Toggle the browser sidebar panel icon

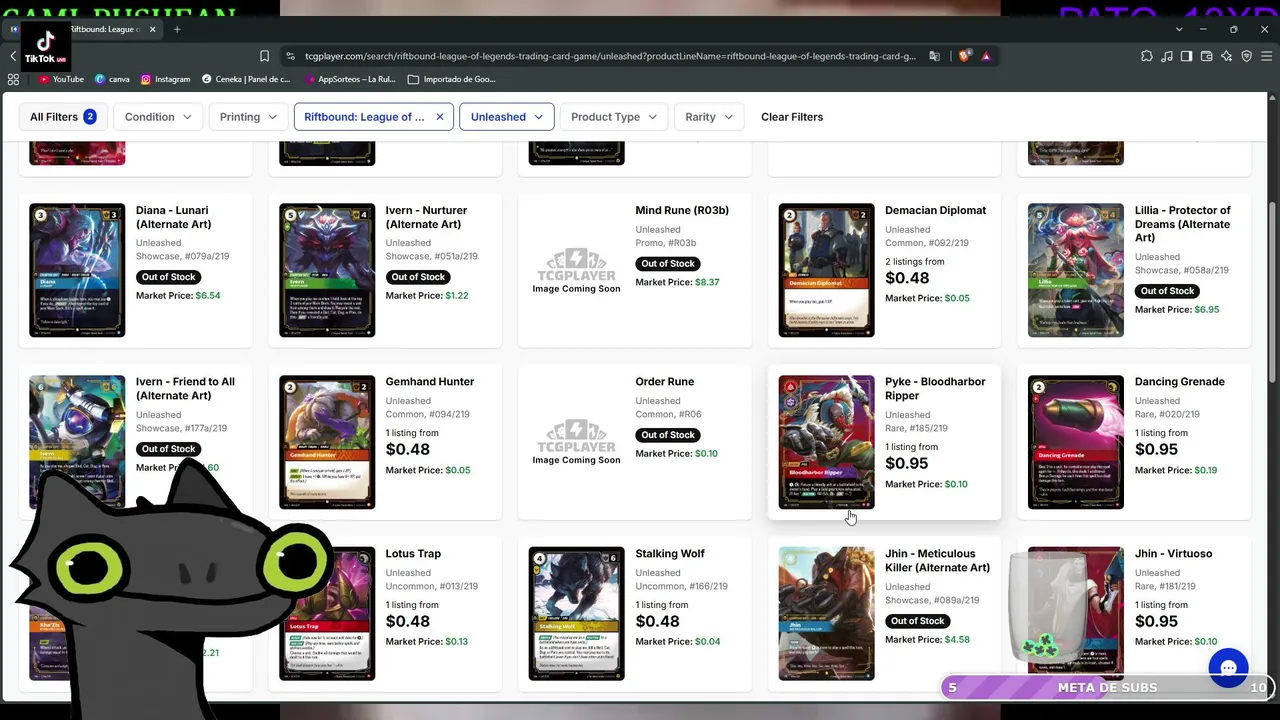tap(1187, 56)
